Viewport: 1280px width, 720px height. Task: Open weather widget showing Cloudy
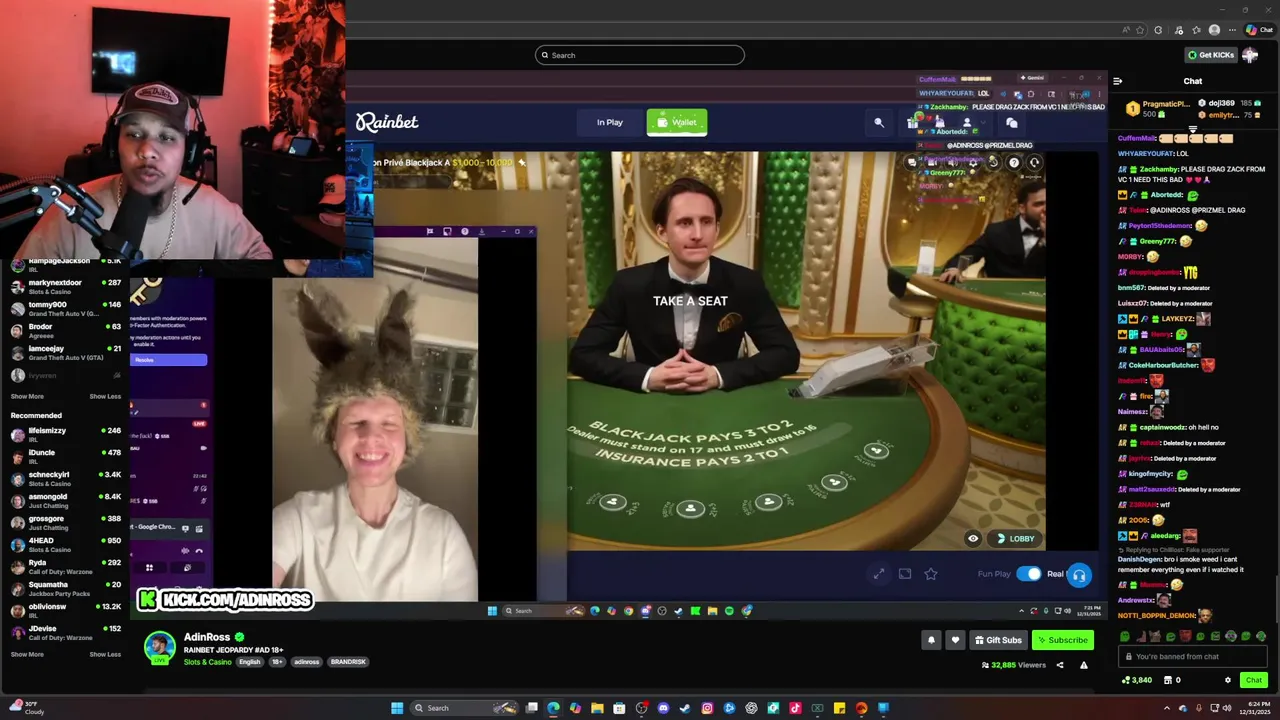pos(27,707)
